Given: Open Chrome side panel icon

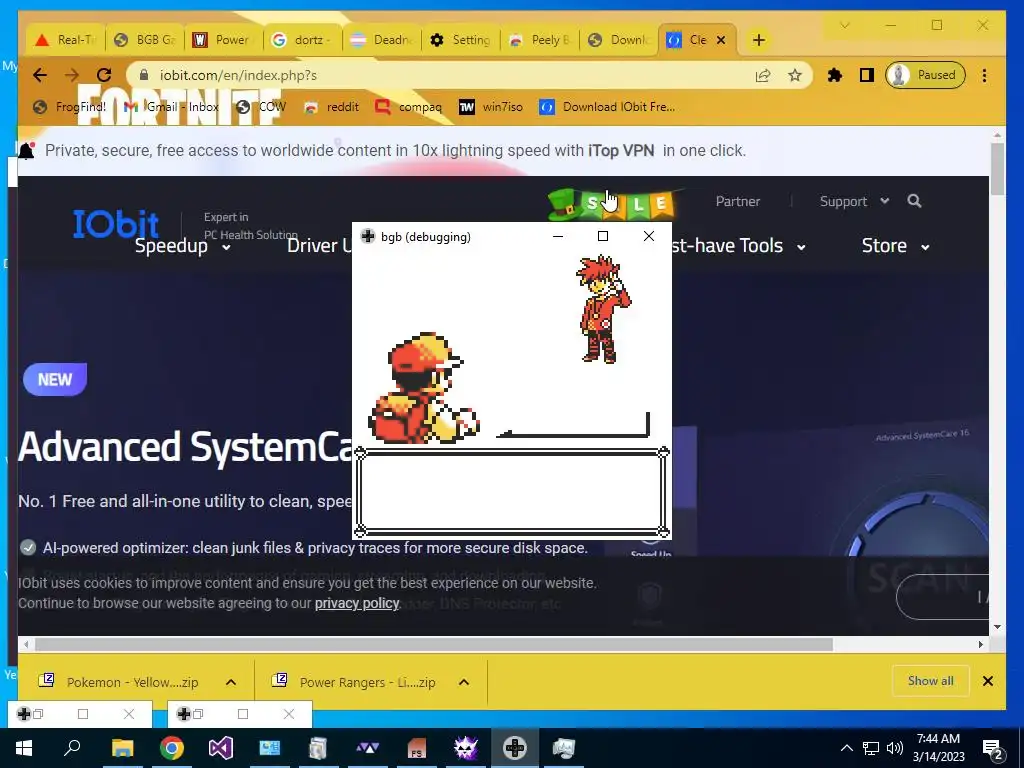Looking at the screenshot, I should point(867,75).
